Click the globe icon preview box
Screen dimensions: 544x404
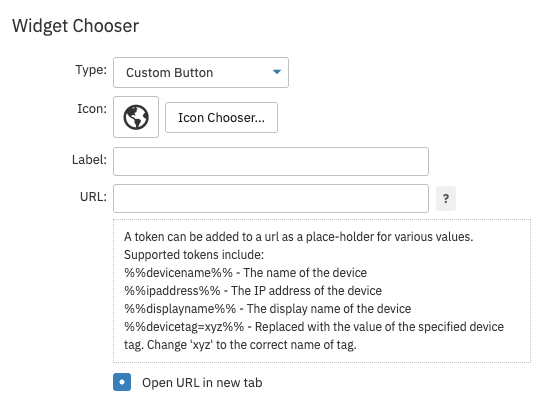(136, 117)
